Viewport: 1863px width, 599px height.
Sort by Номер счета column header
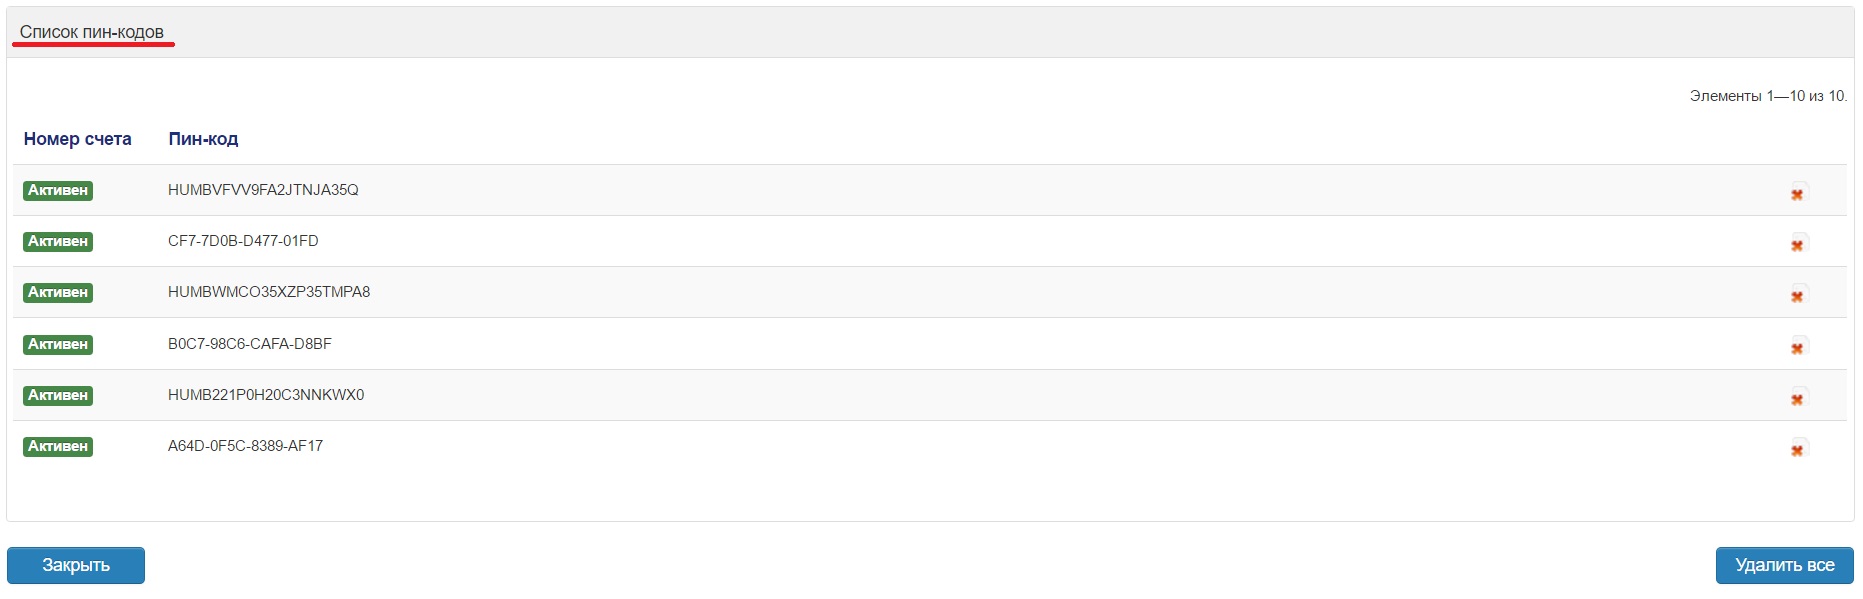point(78,139)
